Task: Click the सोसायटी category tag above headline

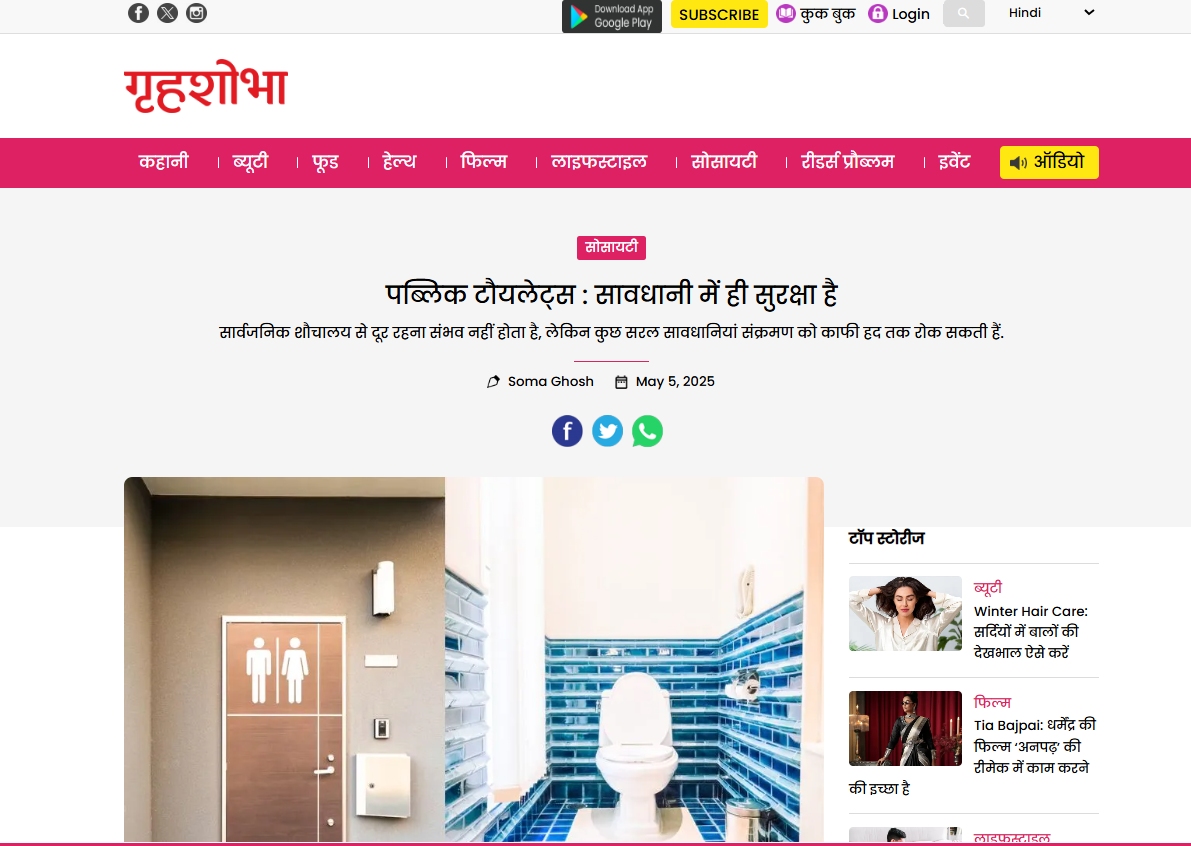Action: coord(611,248)
